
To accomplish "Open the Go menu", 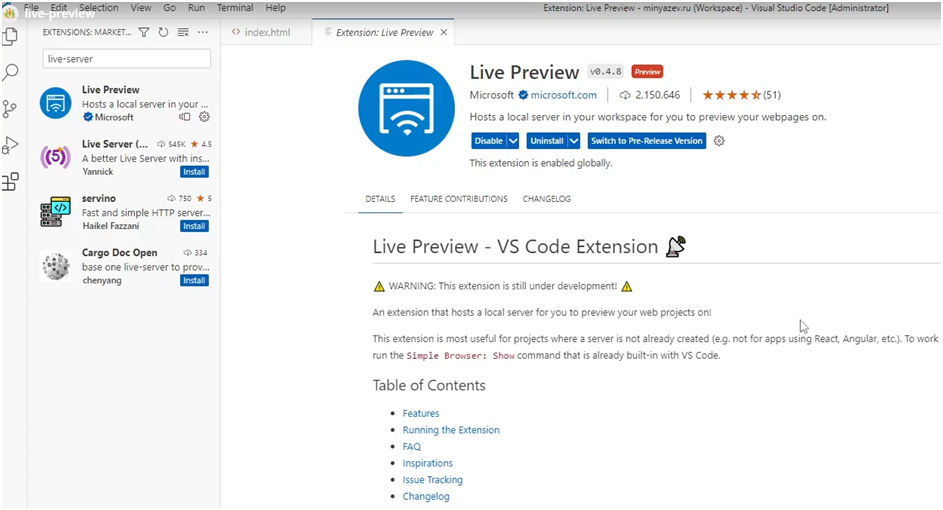I will coord(170,8).
